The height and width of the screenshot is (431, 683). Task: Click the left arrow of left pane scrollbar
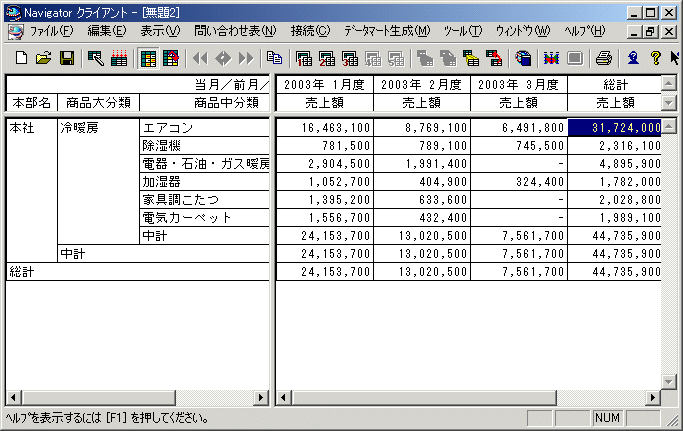[x=14, y=397]
